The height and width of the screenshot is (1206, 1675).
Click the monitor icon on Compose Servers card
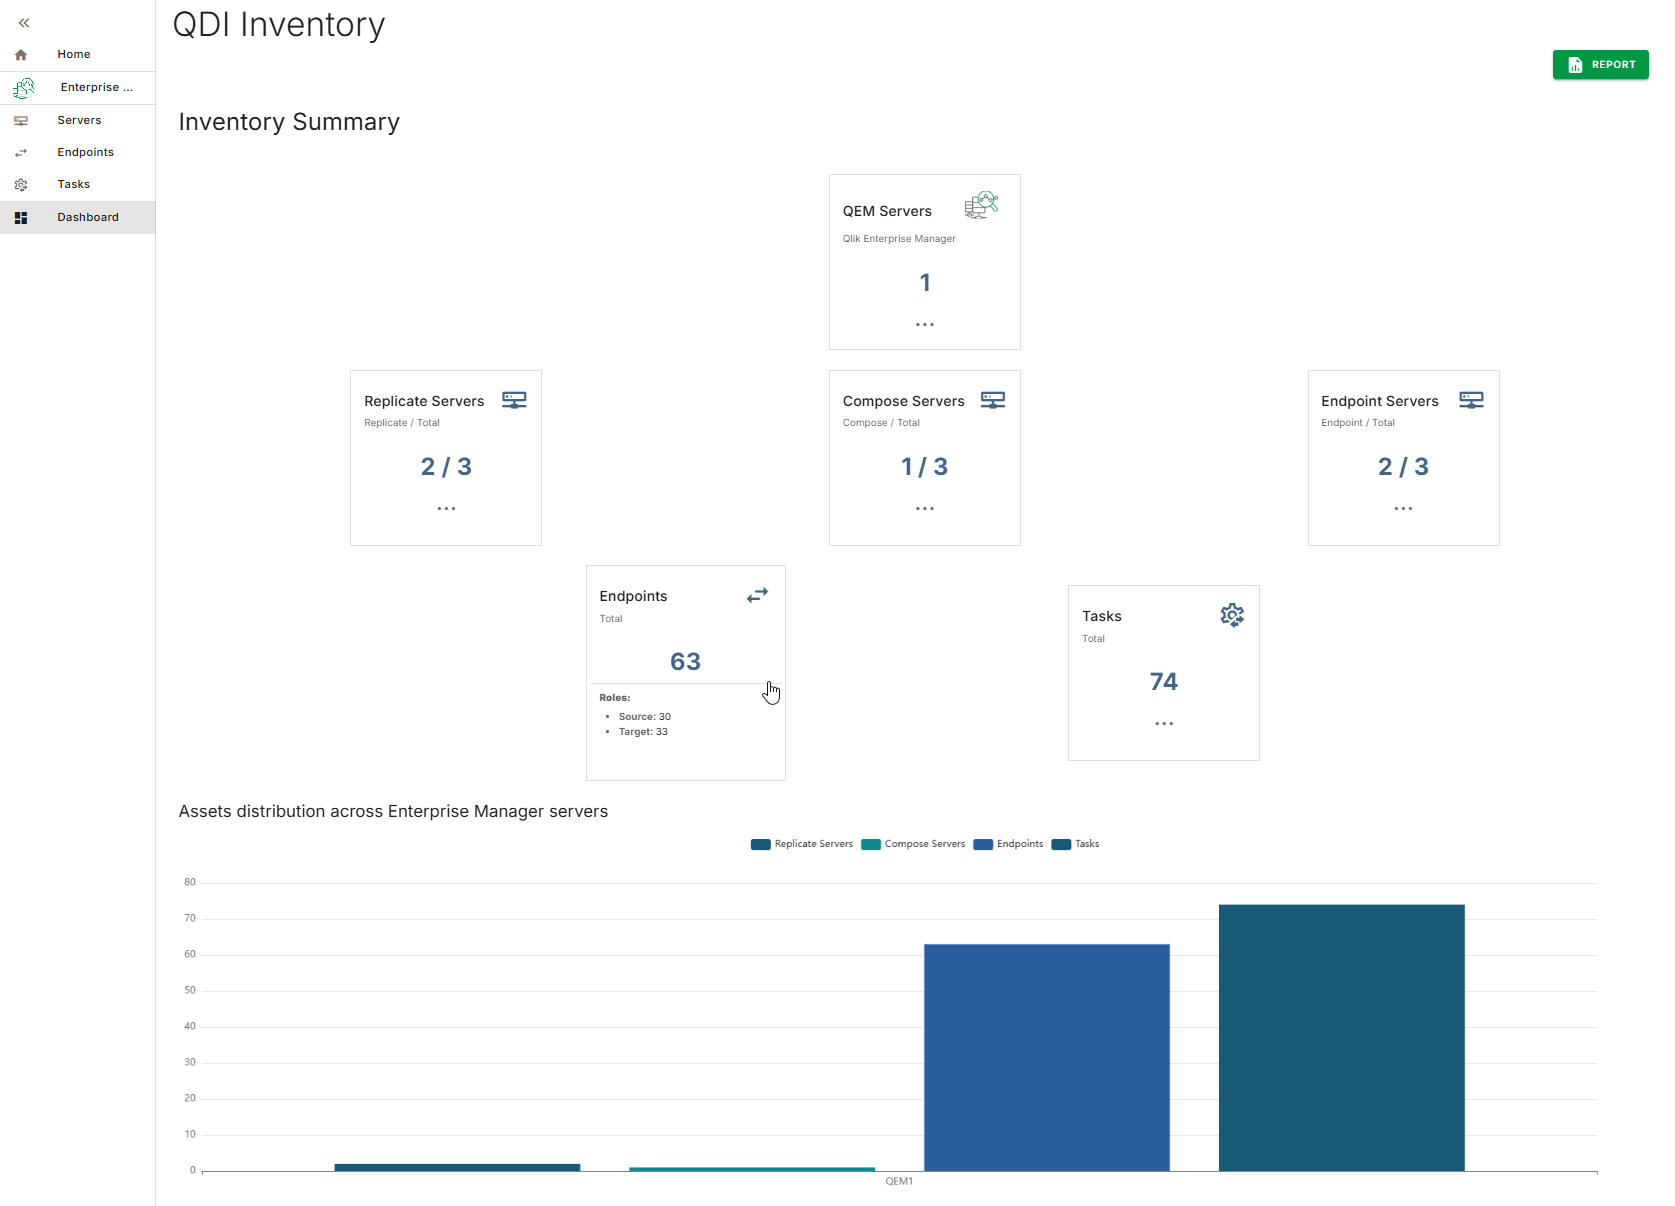pos(993,400)
